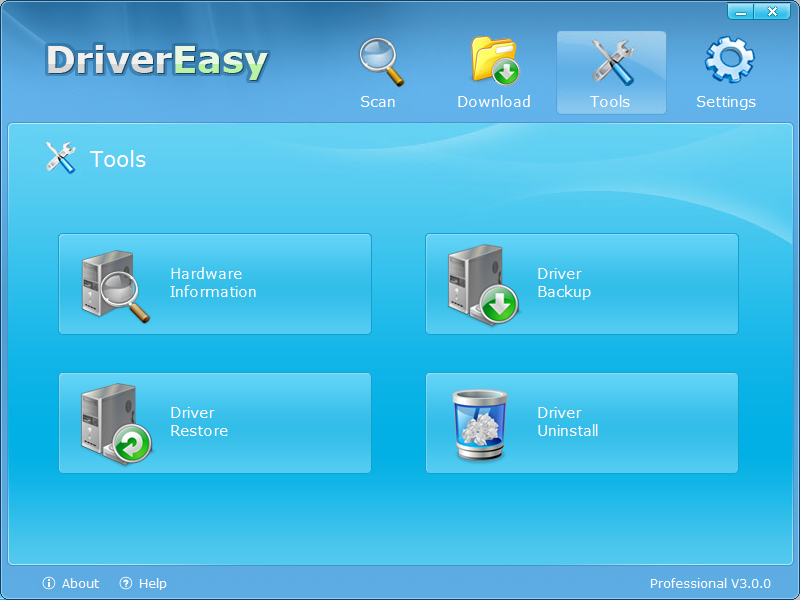Switch to the Download tab label
The image size is (800, 600).
click(494, 102)
